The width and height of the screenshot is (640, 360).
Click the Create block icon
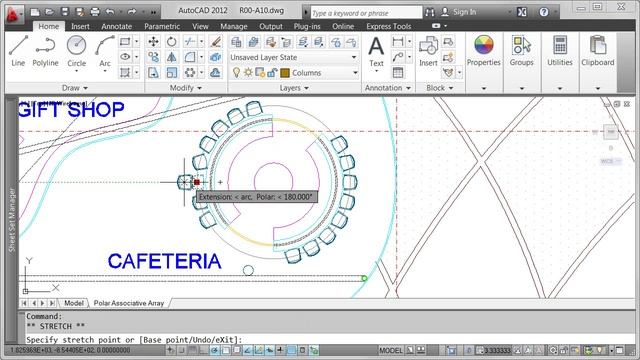tap(448, 42)
